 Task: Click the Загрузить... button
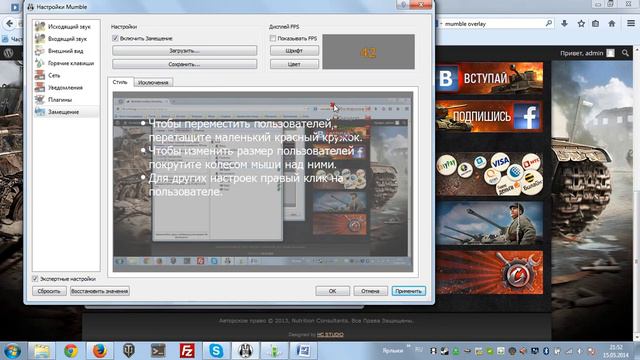click(x=184, y=51)
